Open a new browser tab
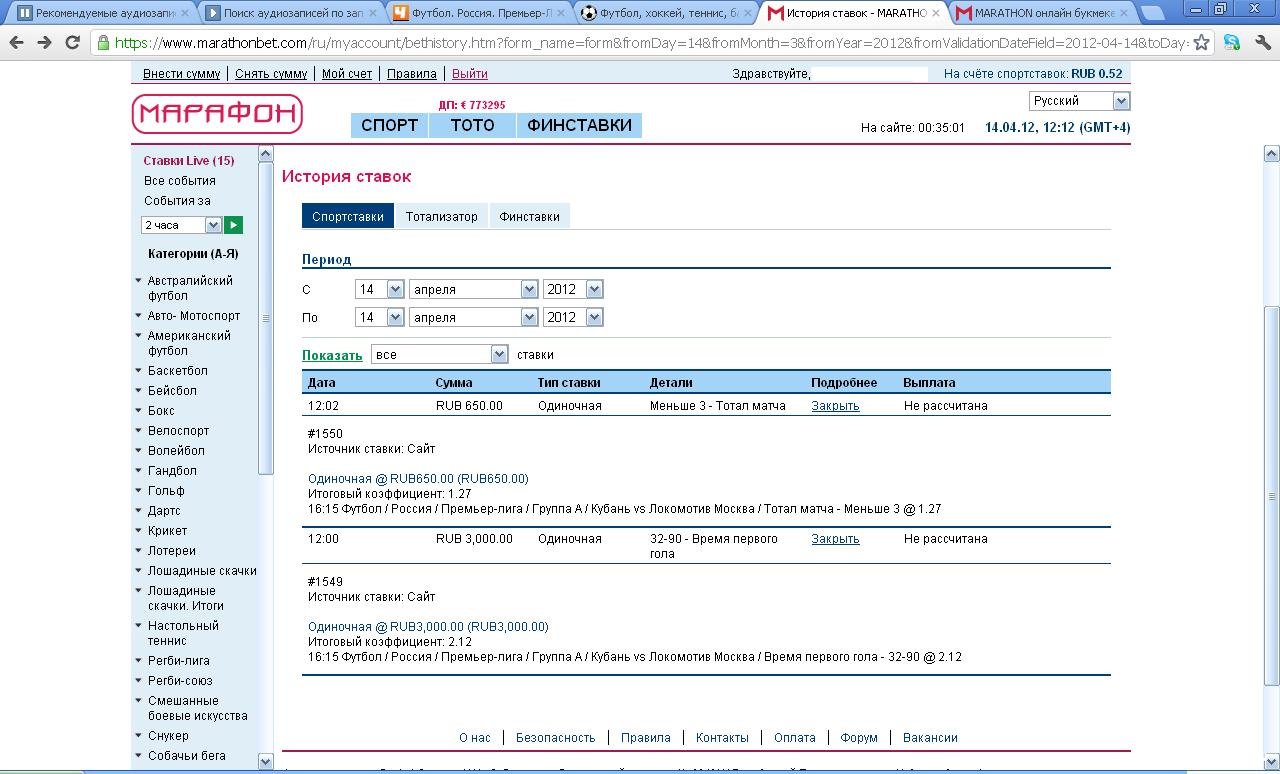Image resolution: width=1280 pixels, height=774 pixels. point(1151,13)
